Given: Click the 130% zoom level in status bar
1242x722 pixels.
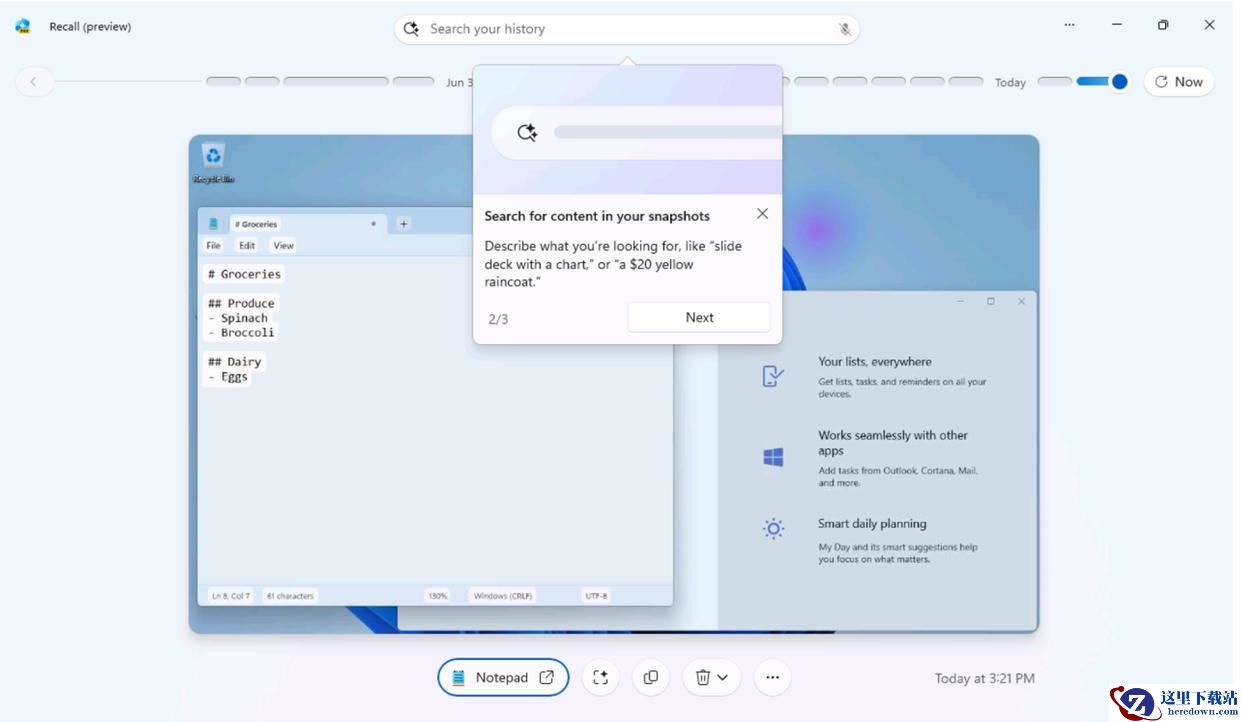Looking at the screenshot, I should tap(437, 596).
